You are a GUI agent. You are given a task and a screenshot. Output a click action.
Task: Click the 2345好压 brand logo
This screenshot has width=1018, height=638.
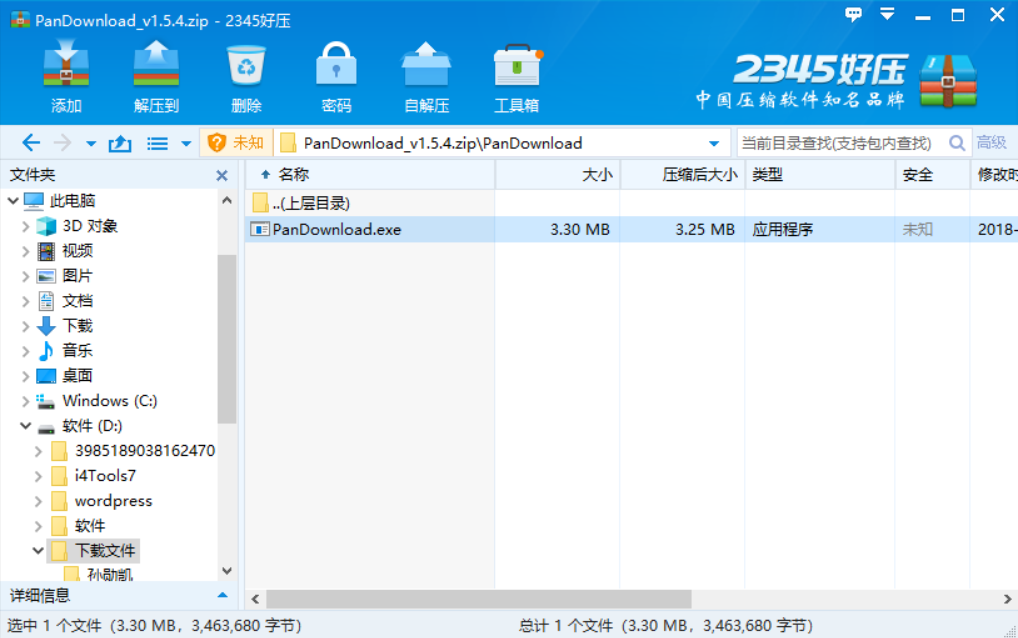(x=836, y=80)
